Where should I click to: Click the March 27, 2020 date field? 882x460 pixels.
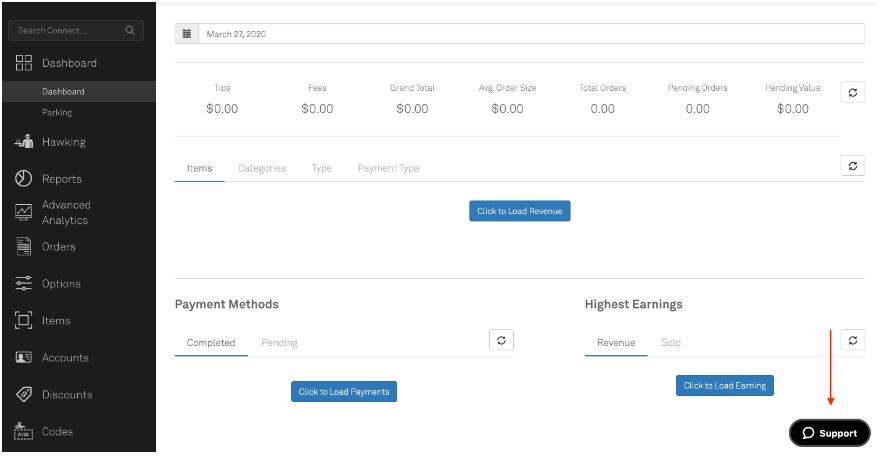[530, 34]
